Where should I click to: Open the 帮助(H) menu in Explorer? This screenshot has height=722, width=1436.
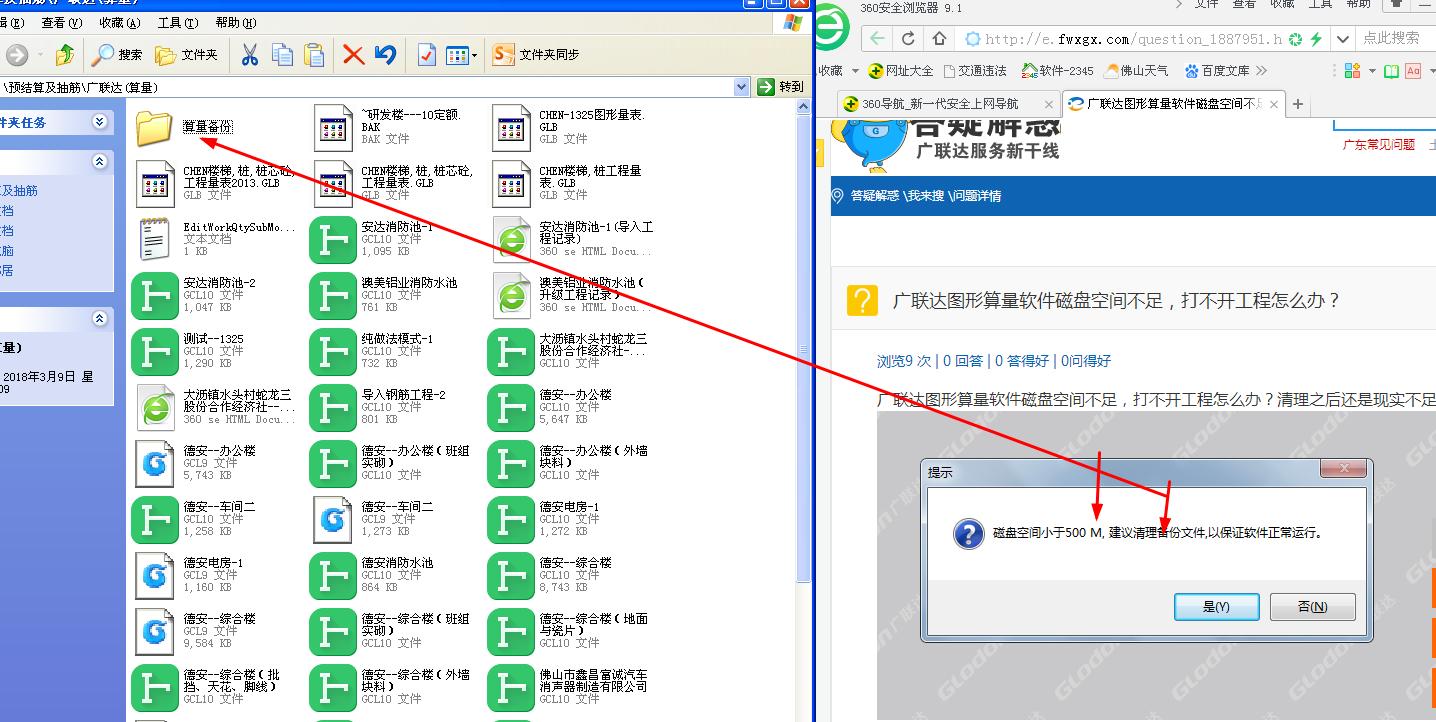tap(236, 22)
